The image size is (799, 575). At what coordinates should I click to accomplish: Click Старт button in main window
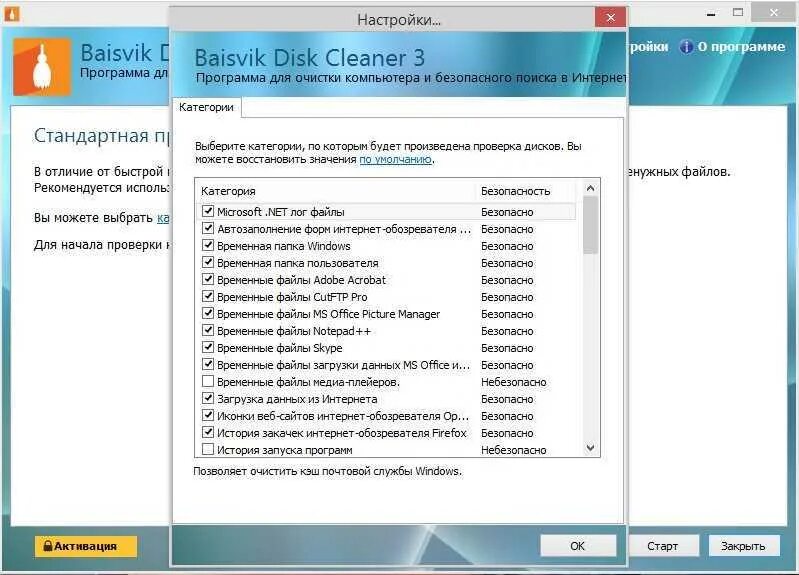662,546
